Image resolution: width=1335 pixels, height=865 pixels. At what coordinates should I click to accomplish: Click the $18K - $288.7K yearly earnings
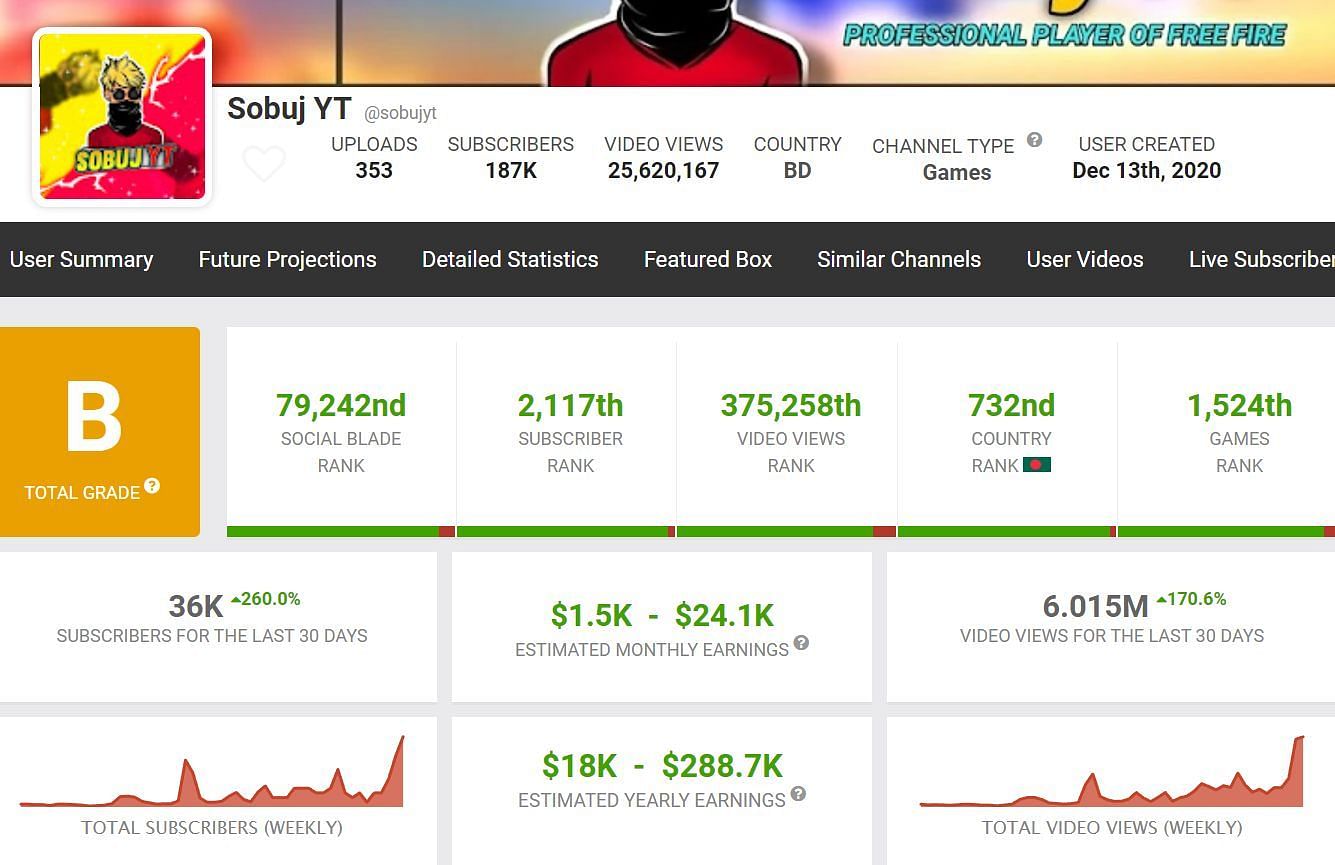click(662, 766)
